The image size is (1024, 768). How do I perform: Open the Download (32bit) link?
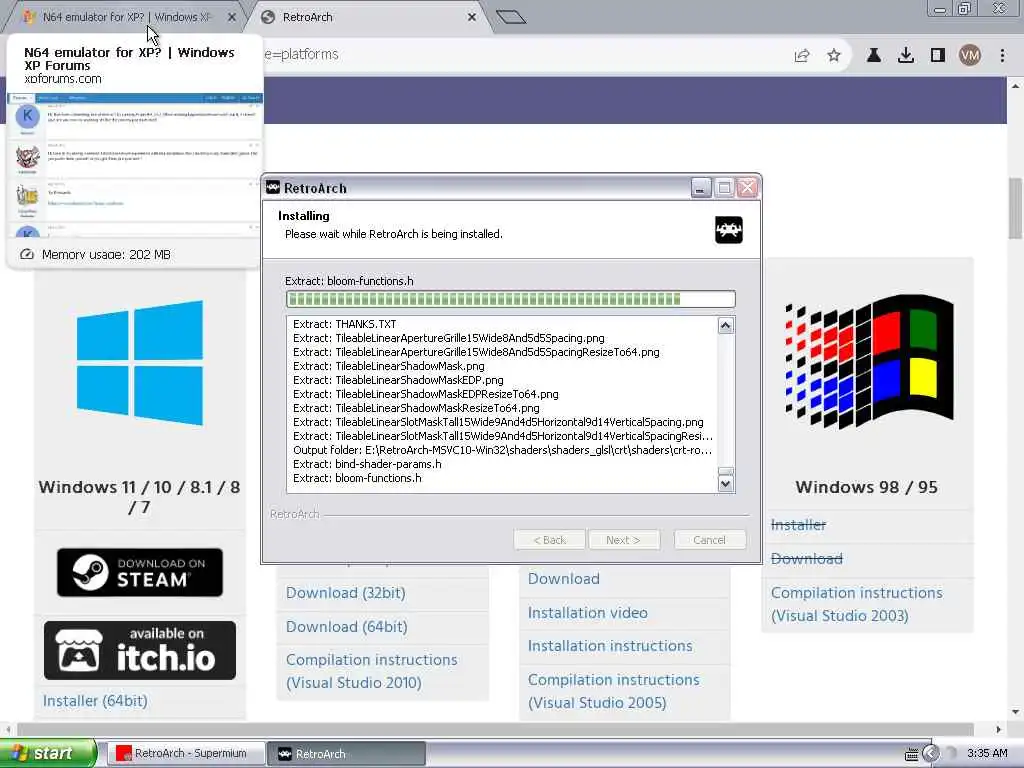[345, 593]
